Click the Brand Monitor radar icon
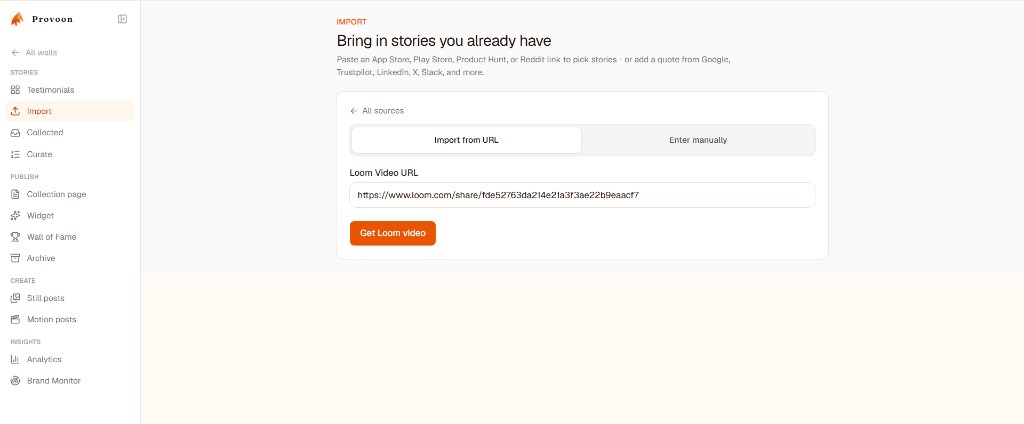This screenshot has height=424, width=1024. [x=16, y=381]
